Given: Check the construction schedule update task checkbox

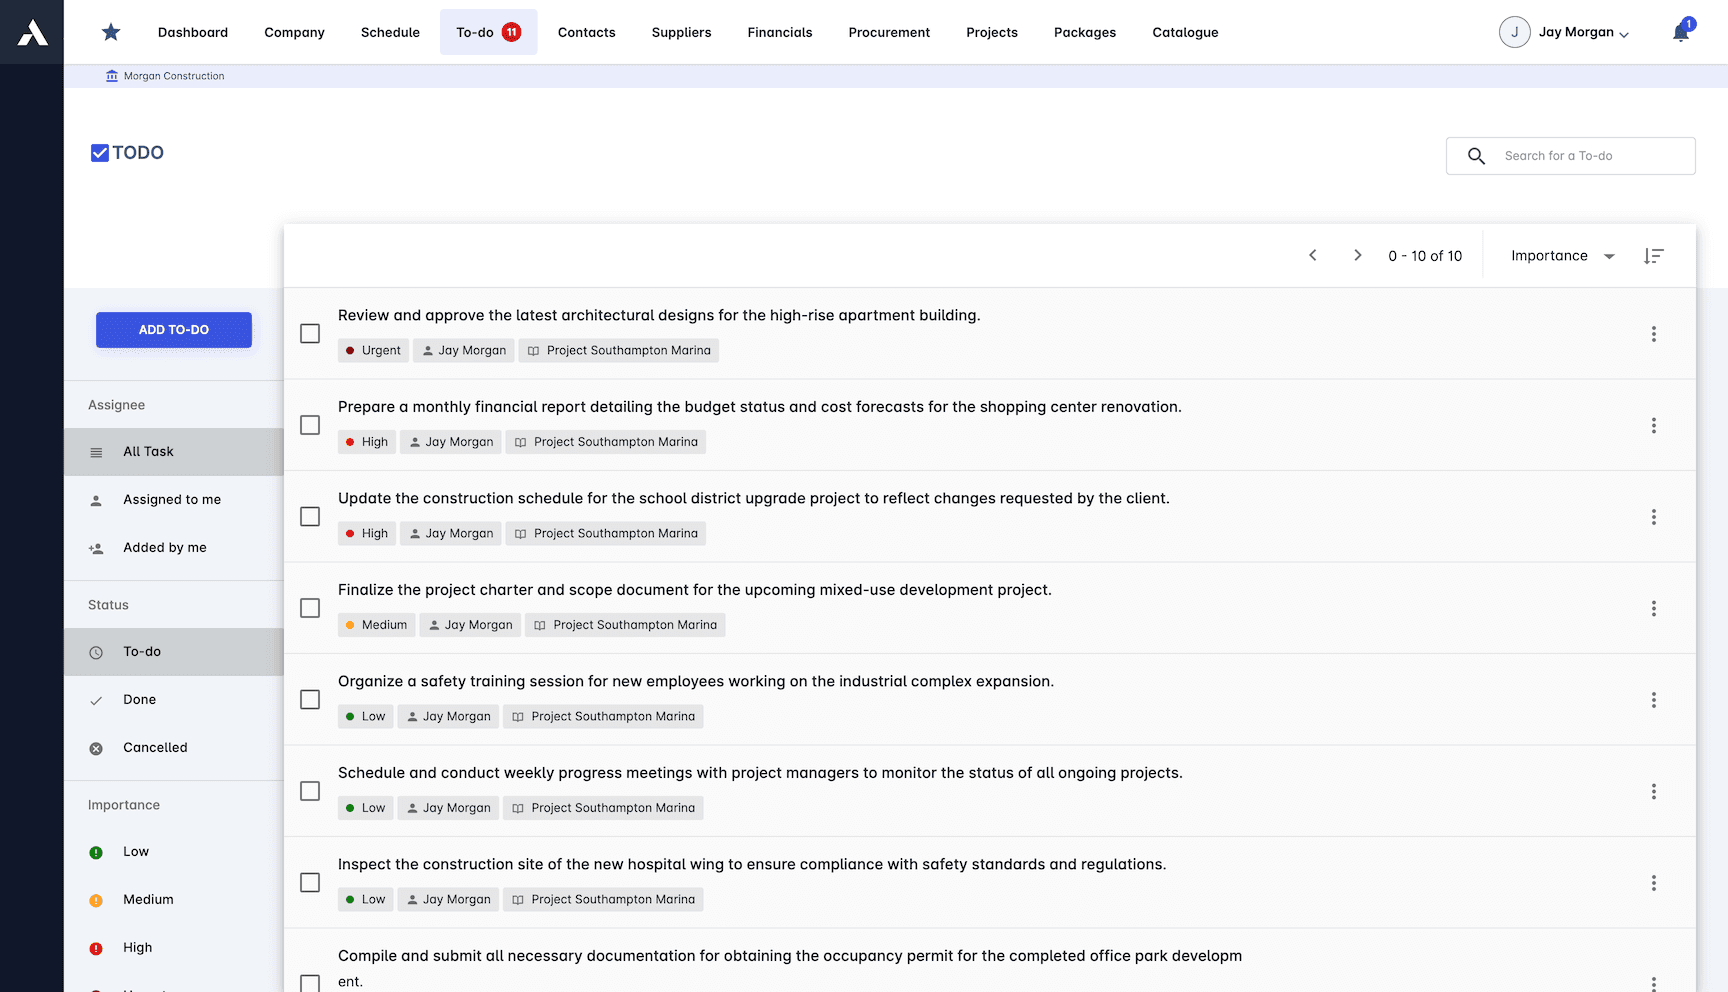Looking at the screenshot, I should click(310, 516).
